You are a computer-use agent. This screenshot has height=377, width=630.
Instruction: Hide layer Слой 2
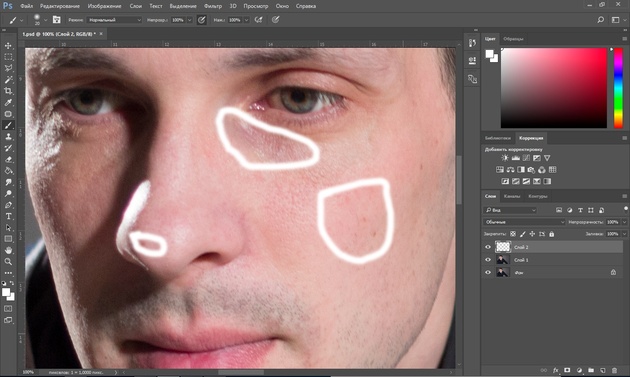(488, 247)
